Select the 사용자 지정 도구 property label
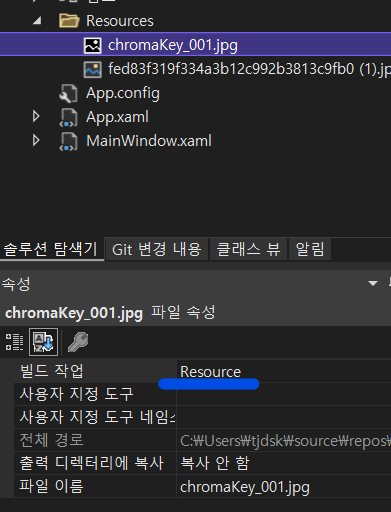 pyautogui.click(x=76, y=394)
